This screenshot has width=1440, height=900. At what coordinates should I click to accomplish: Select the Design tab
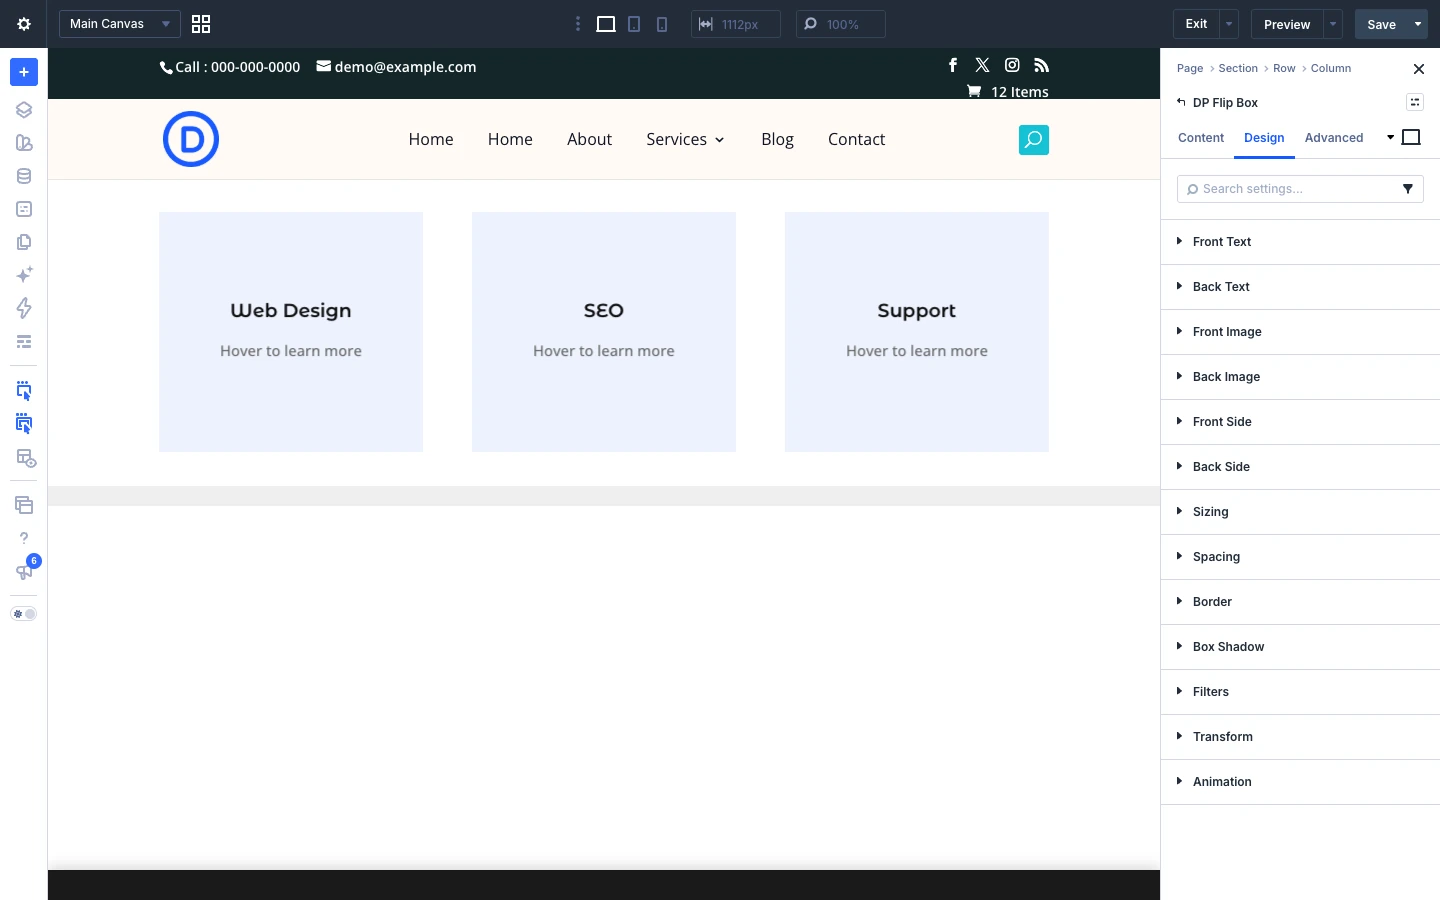[1264, 138]
